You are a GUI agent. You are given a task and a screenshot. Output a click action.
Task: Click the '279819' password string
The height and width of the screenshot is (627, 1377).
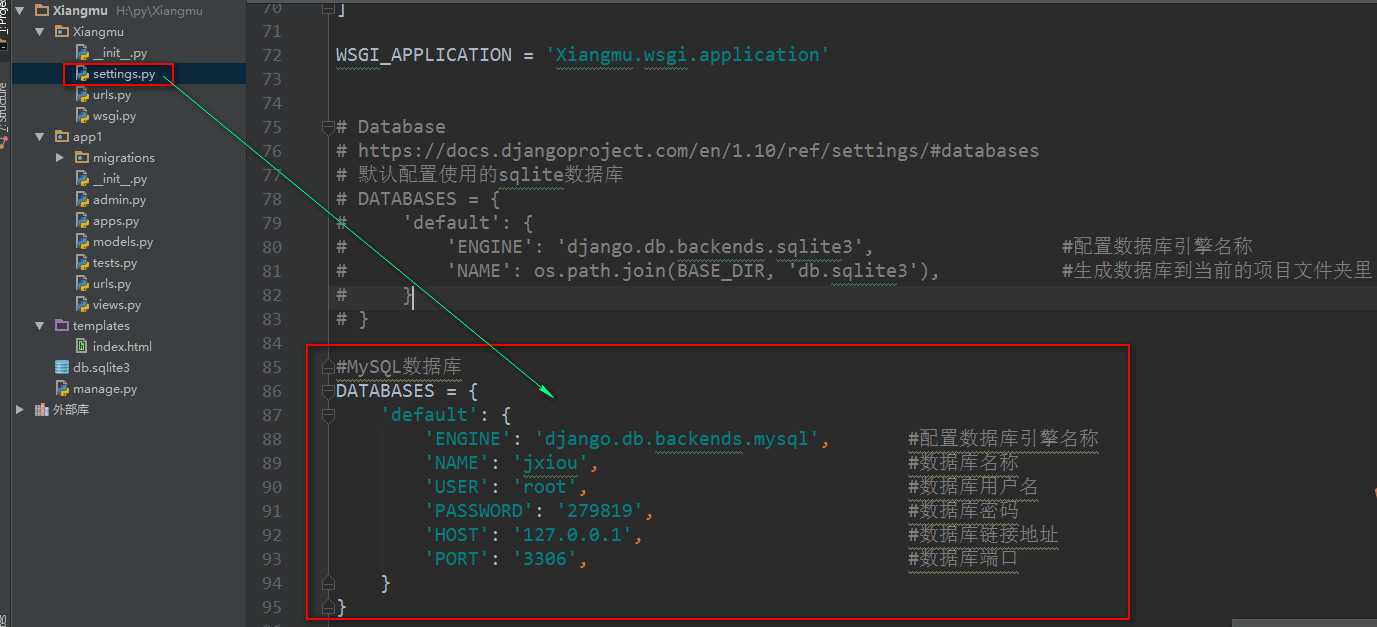click(x=599, y=511)
